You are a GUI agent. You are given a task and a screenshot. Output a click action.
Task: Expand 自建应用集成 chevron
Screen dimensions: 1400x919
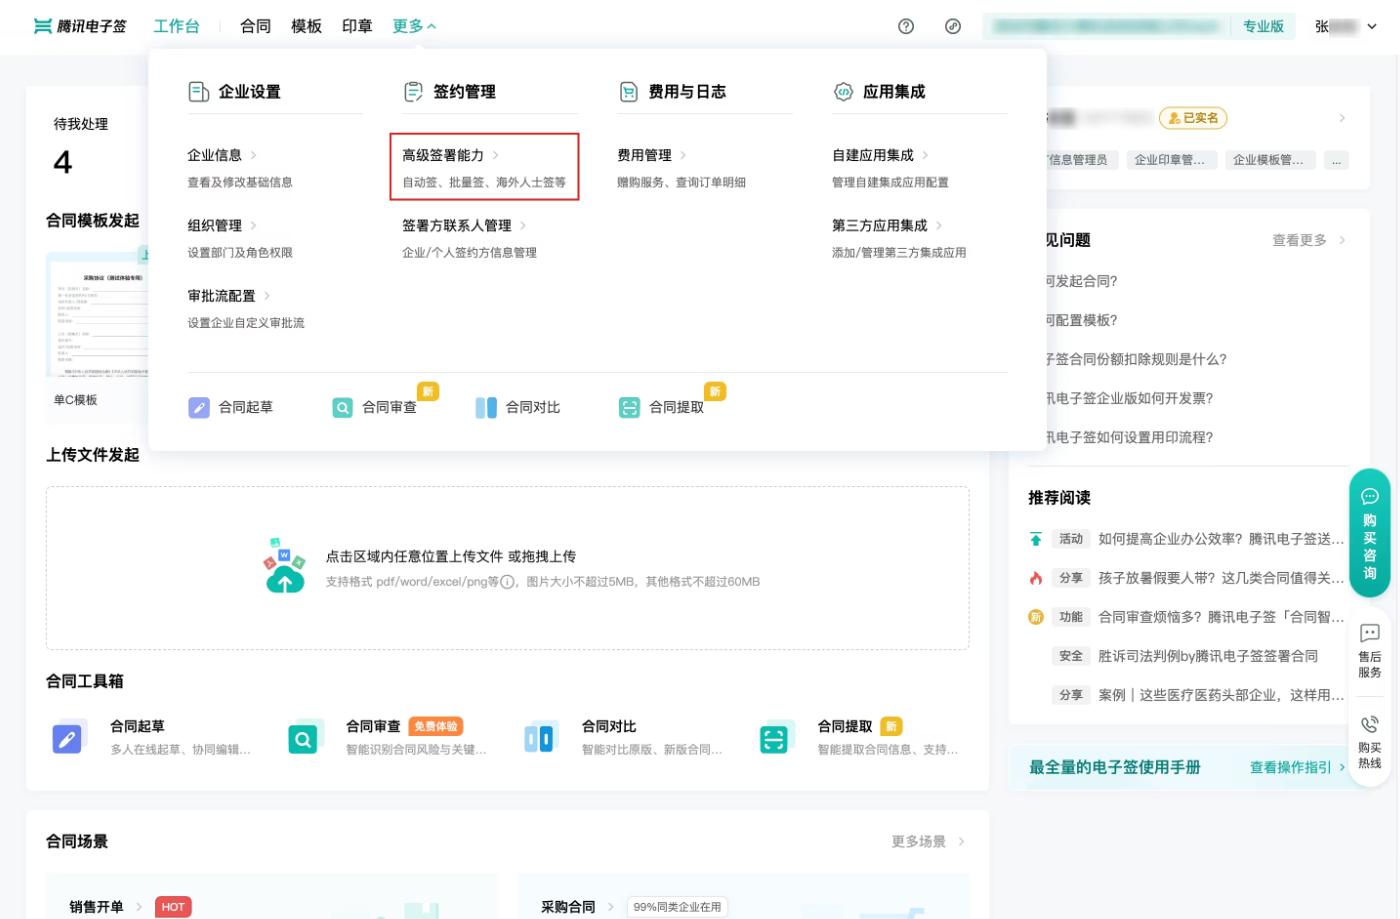[925, 155]
